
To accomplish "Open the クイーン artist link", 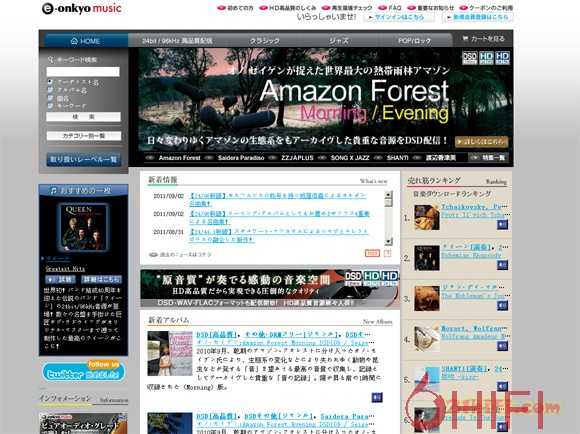I will coord(57,258).
